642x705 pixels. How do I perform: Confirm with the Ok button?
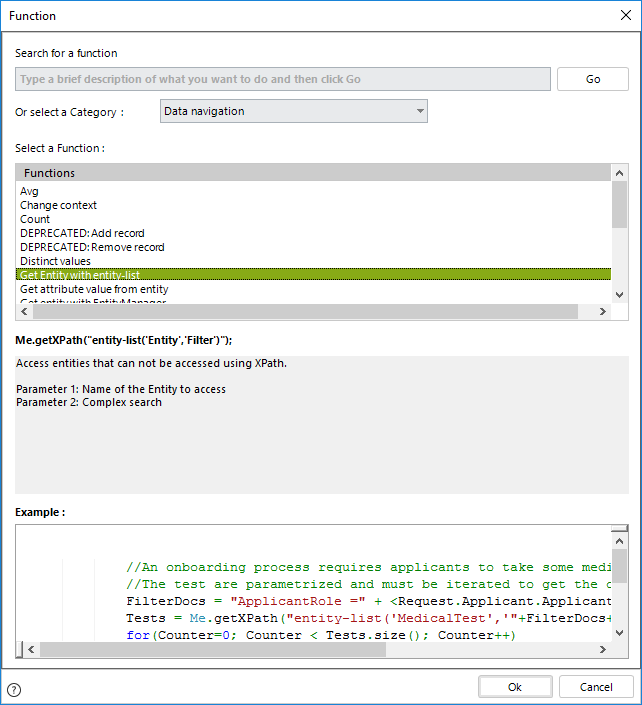pyautogui.click(x=515, y=687)
